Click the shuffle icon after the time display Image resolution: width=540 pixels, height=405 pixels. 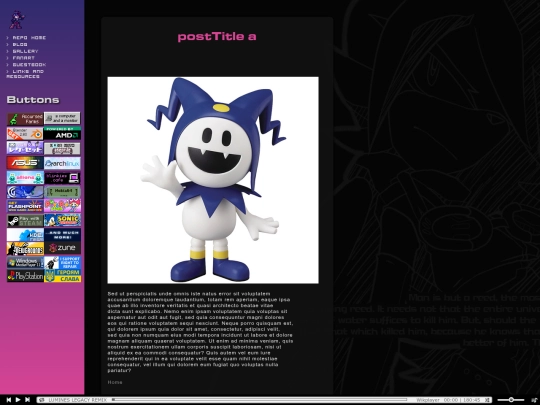(487, 400)
